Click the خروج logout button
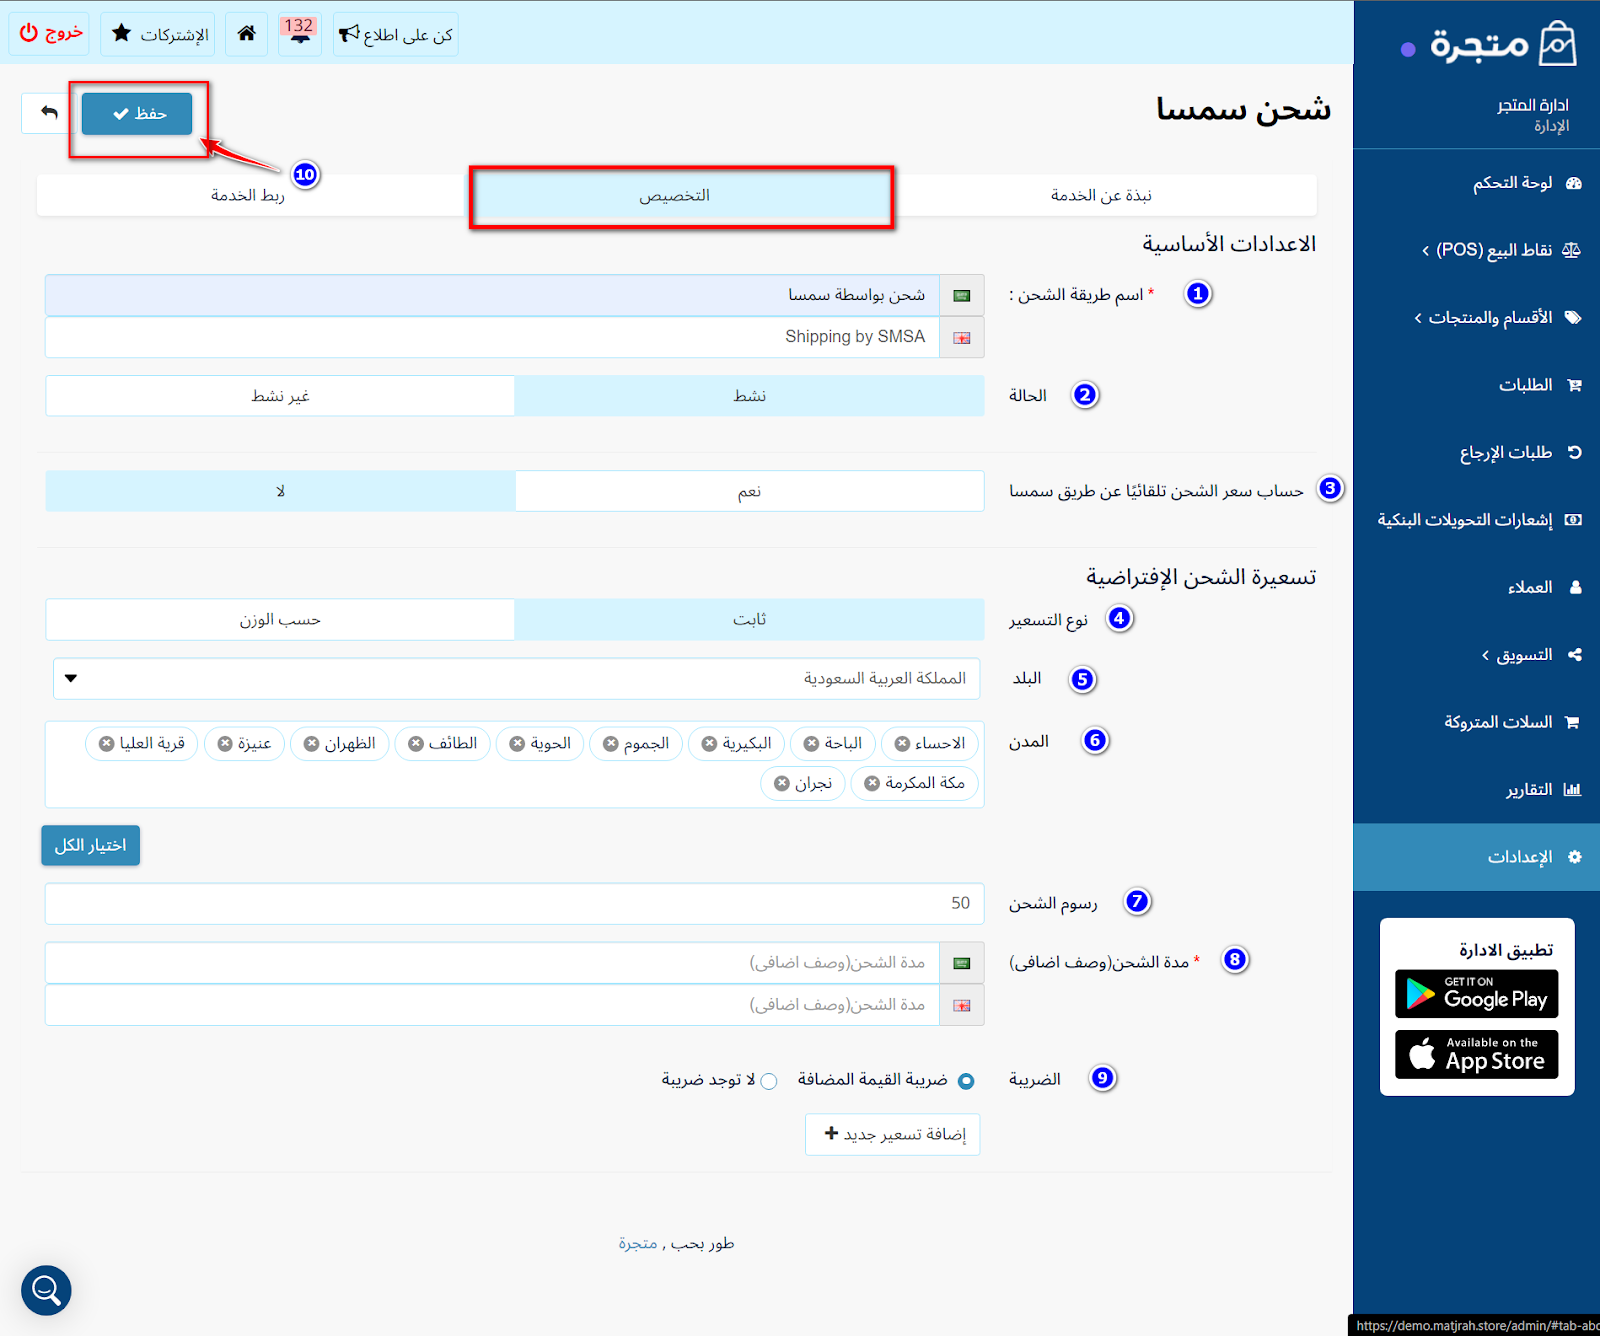Screen dimensions: 1600x1336 click(50, 34)
